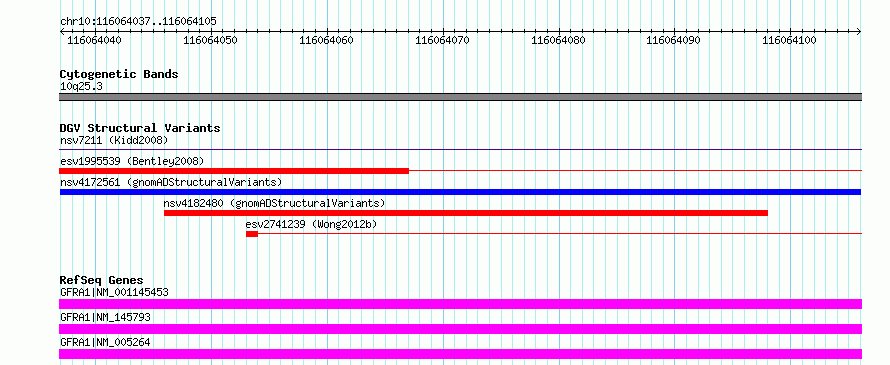Select variant label nsv7211 (Kidd2008)
This screenshot has width=890, height=365.
click(x=114, y=140)
